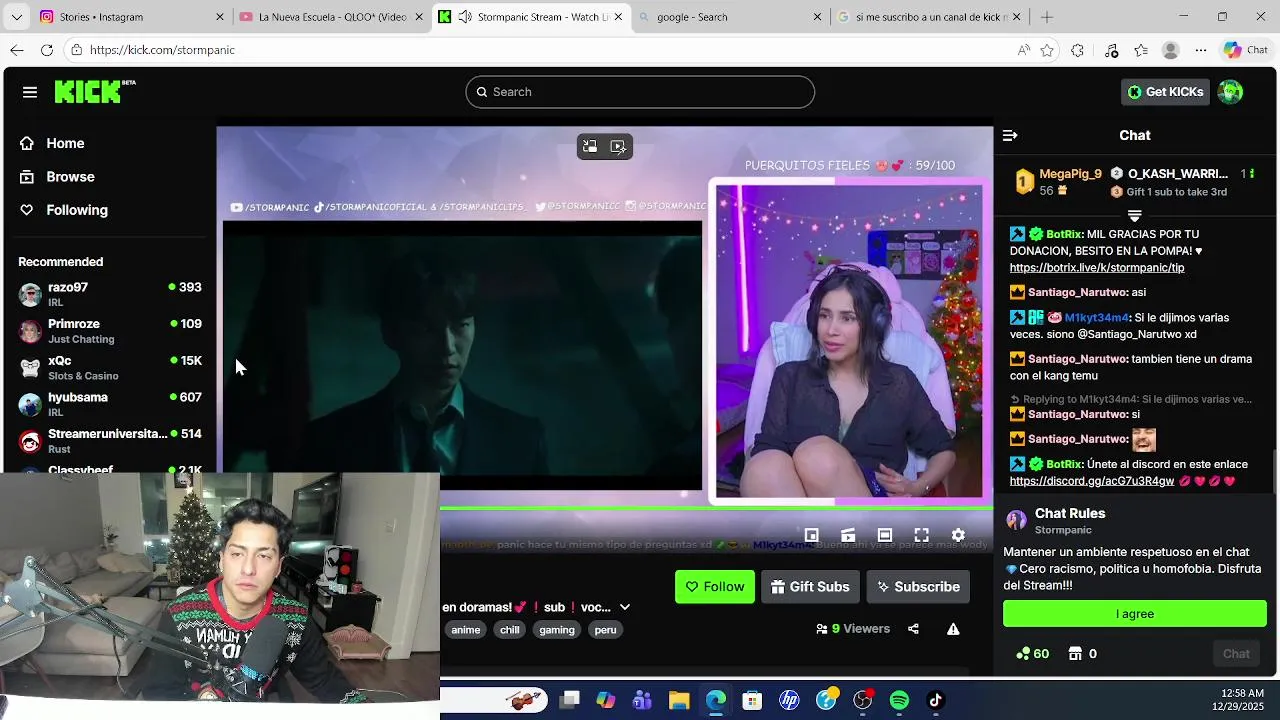Follow the Stormpanic channel
Image resolution: width=1280 pixels, height=720 pixels.
pyautogui.click(x=715, y=587)
